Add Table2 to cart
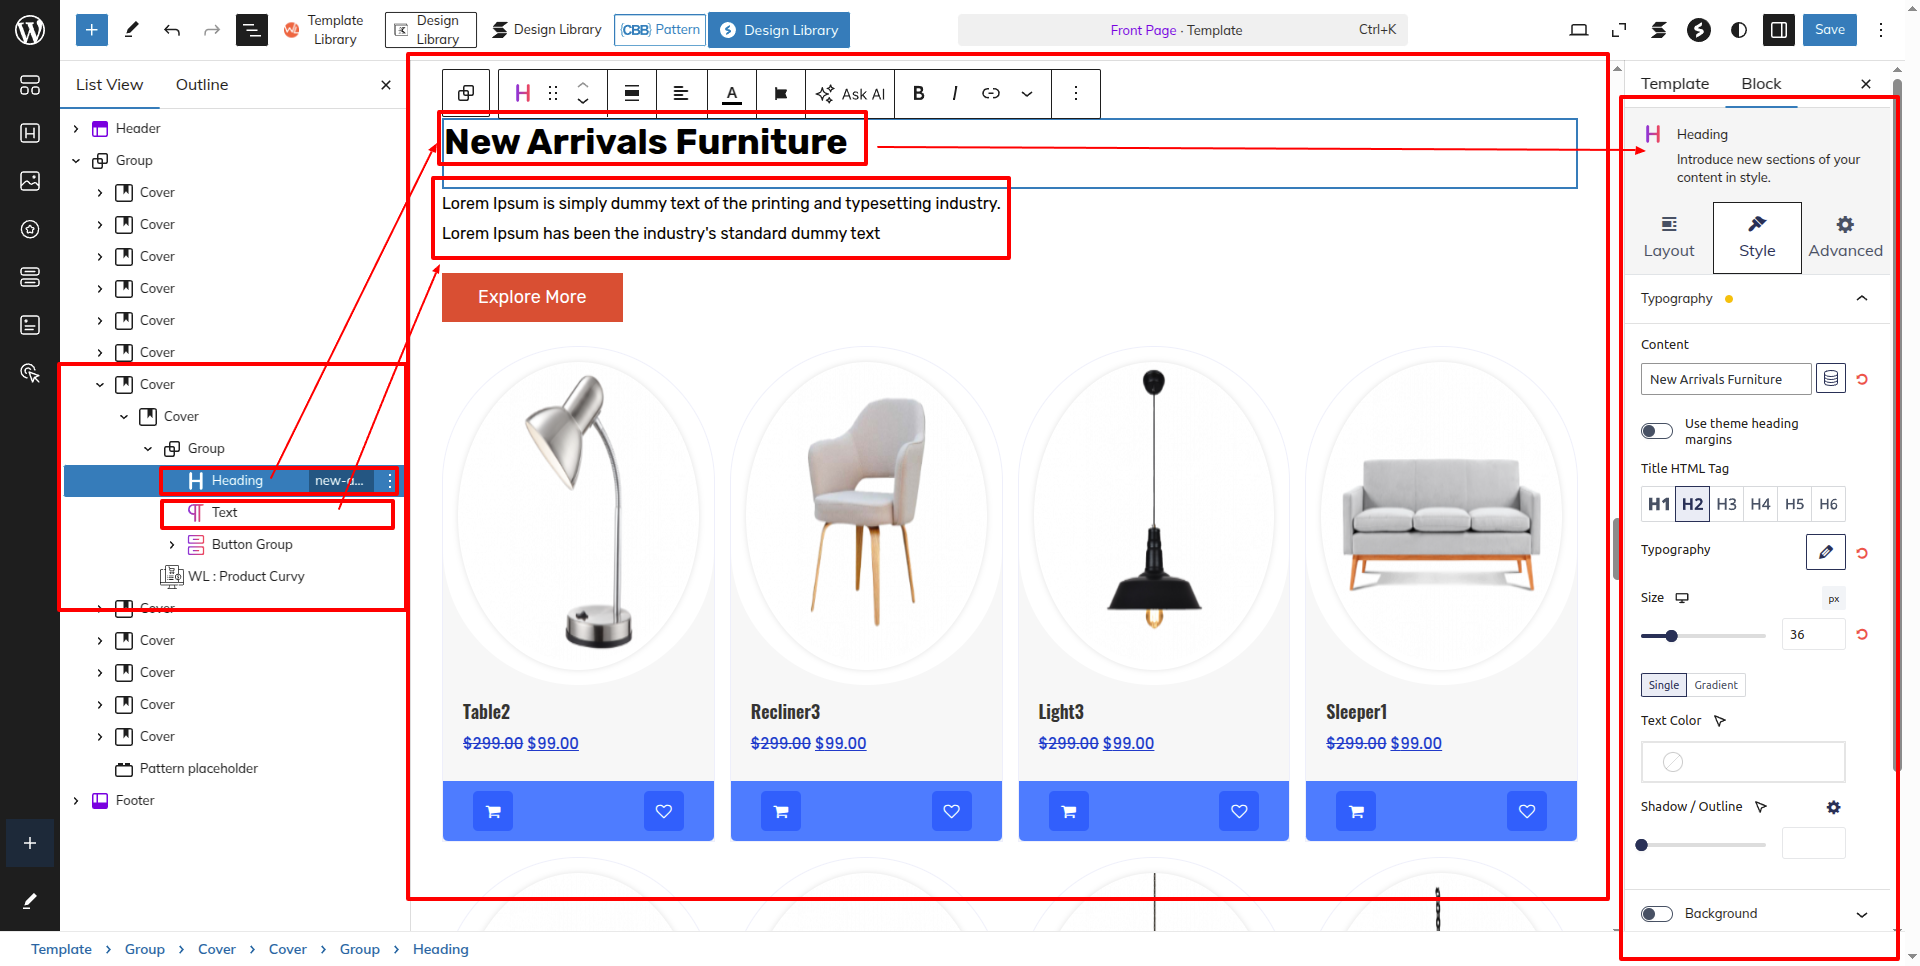 pos(493,811)
